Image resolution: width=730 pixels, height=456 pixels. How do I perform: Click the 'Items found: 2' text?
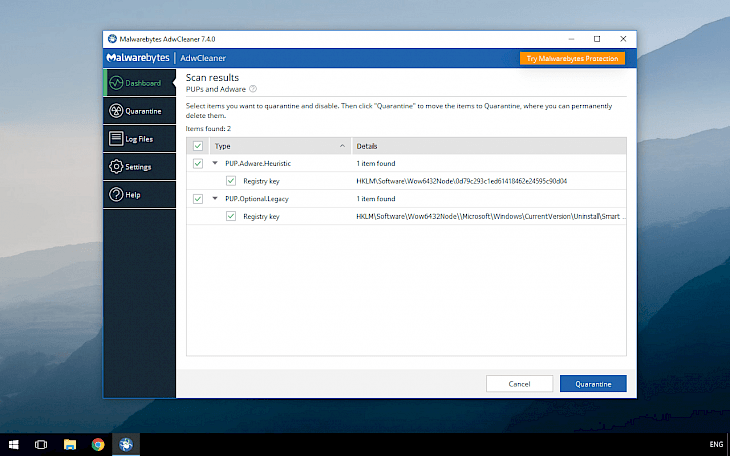pos(208,129)
